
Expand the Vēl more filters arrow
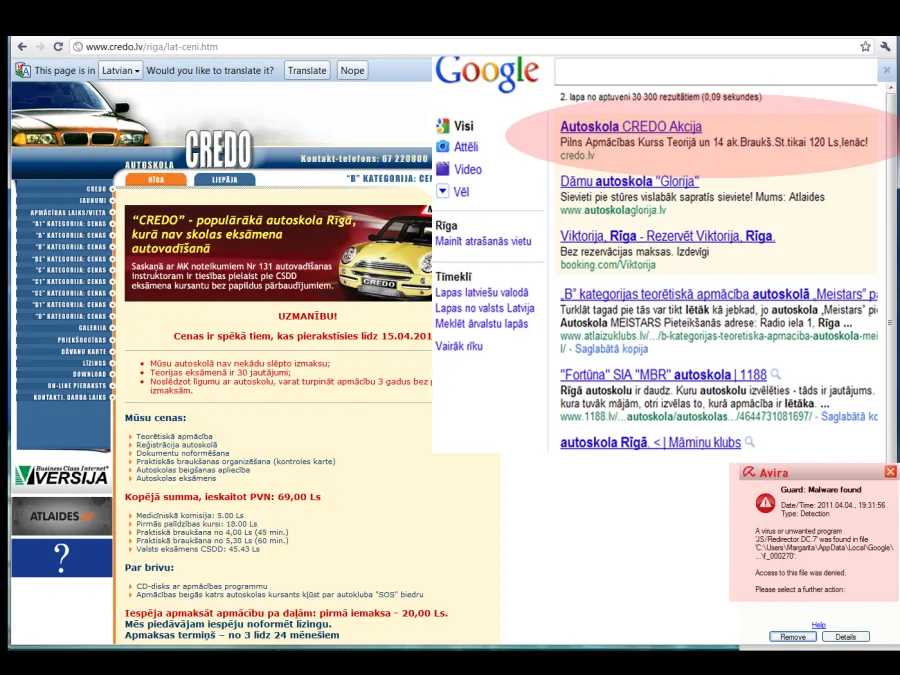(x=443, y=191)
